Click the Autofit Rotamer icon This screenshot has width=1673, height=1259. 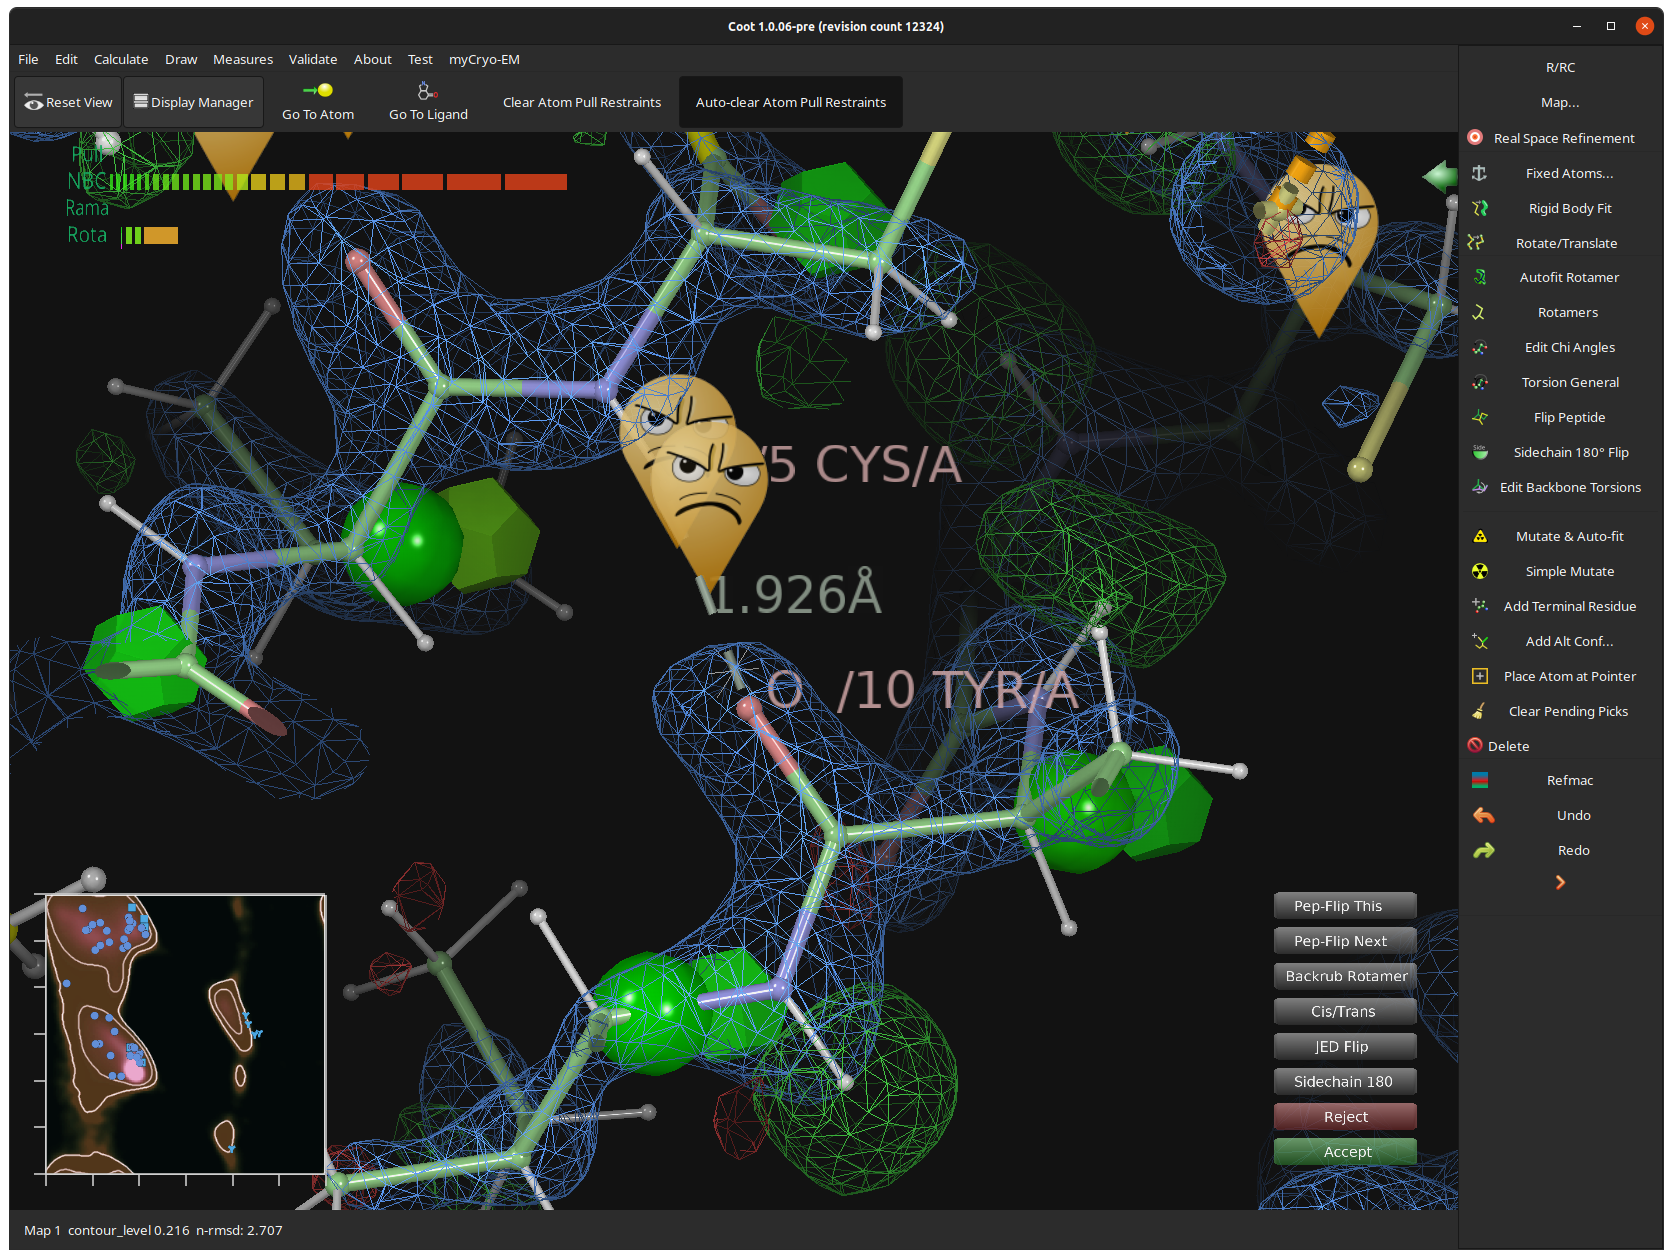click(1479, 277)
